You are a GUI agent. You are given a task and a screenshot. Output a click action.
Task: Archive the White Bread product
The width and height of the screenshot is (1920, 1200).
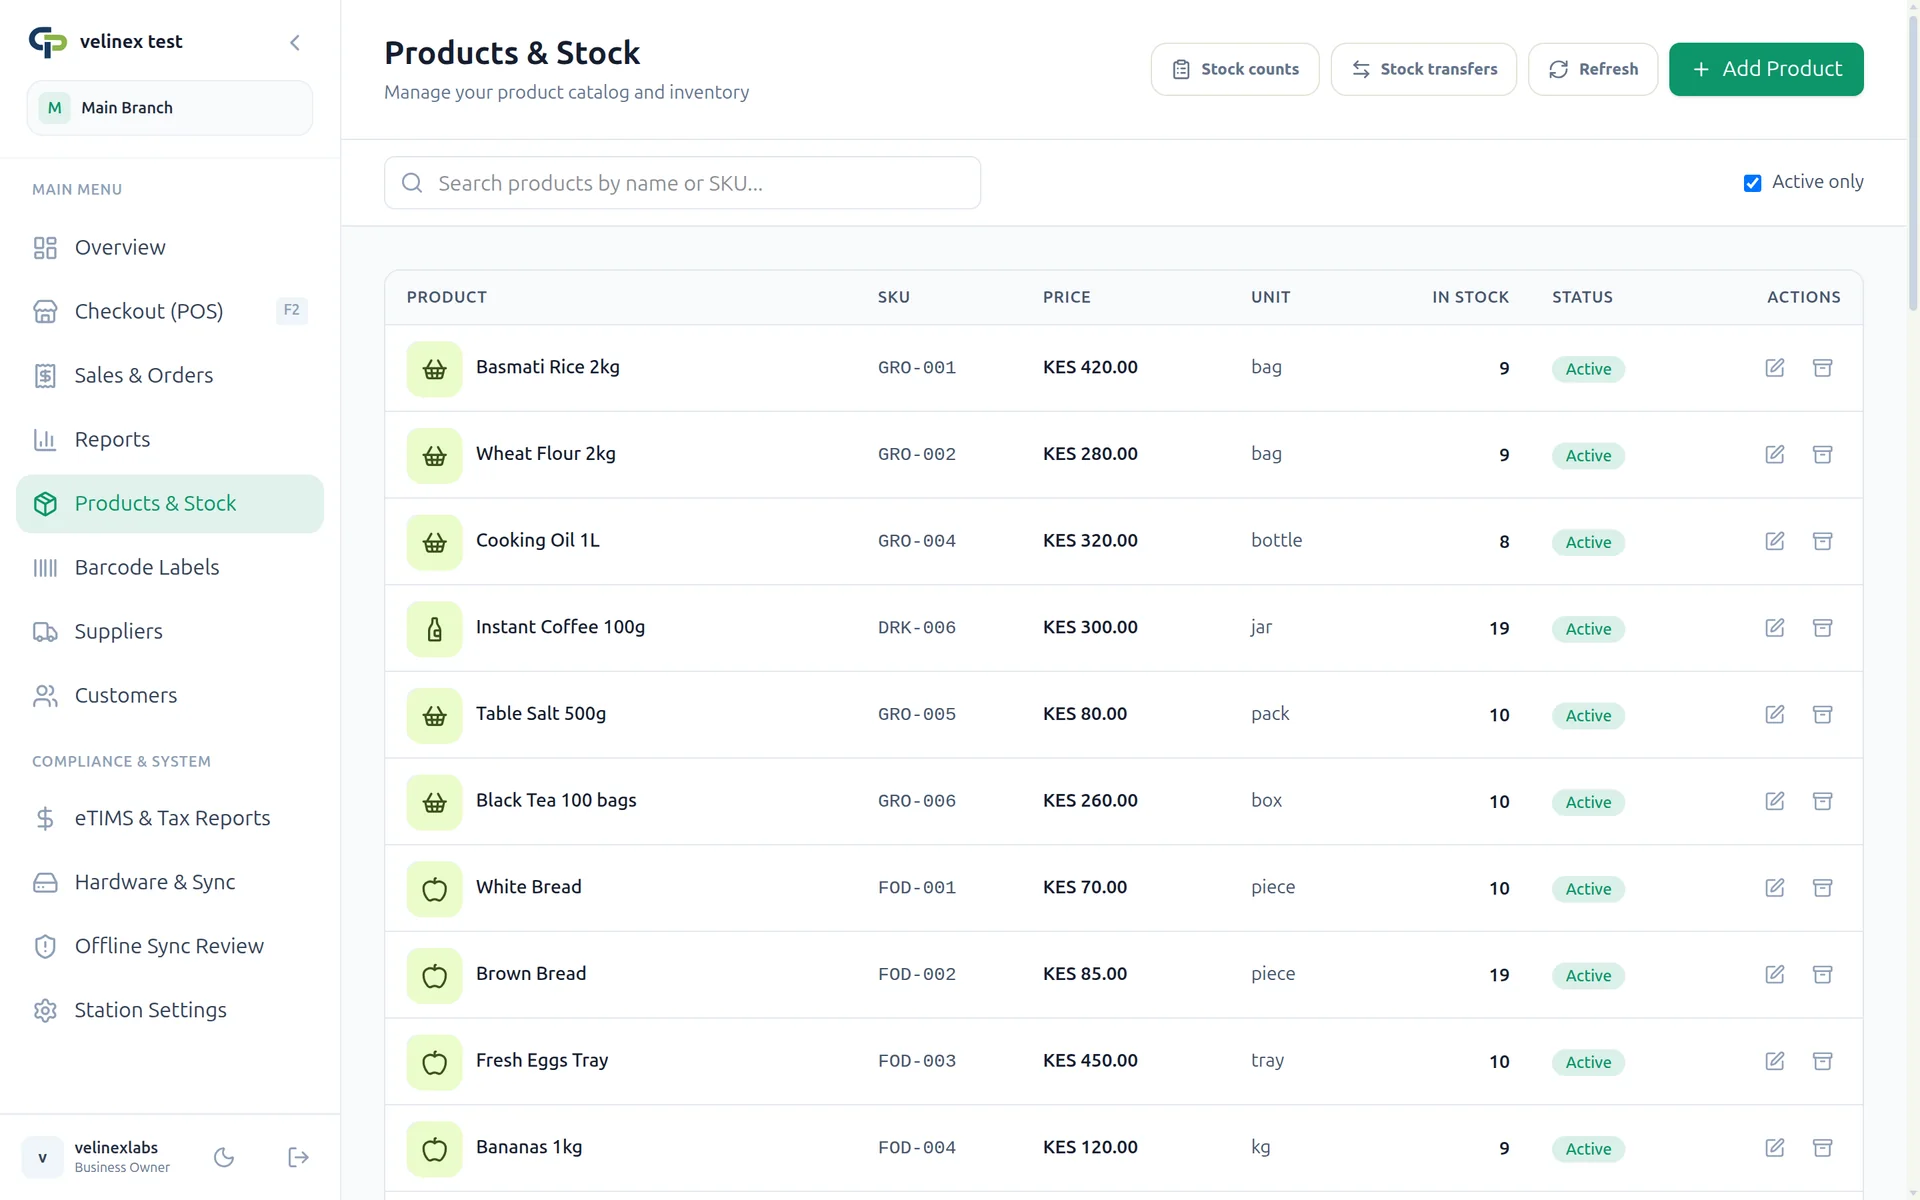click(x=1822, y=888)
